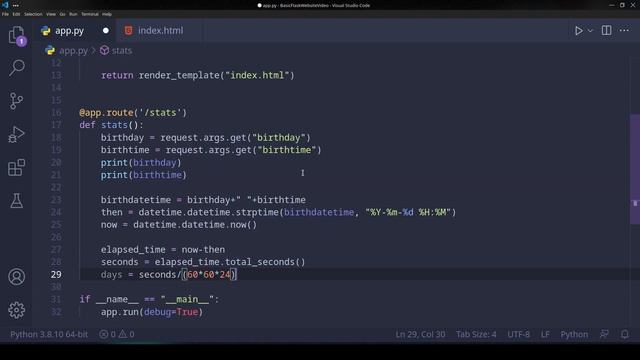Open the errors and warnings problems indicator
This screenshot has height=360, width=640.
pos(117,334)
